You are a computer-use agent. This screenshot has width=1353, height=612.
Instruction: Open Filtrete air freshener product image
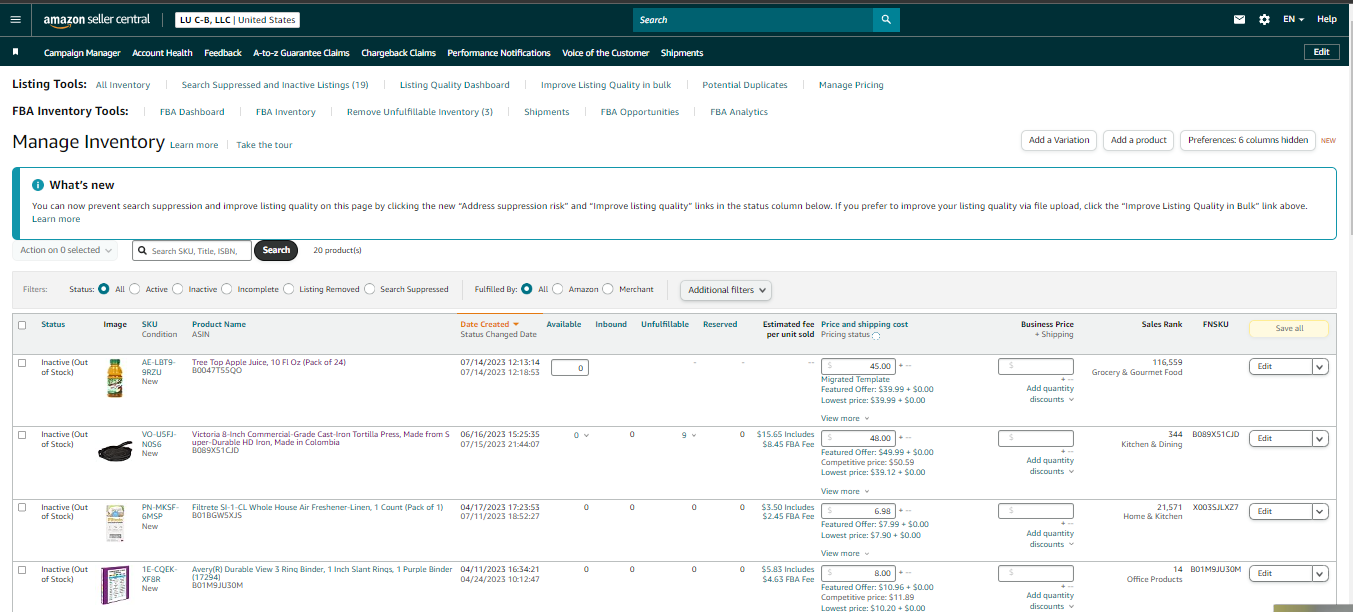[x=115, y=523]
